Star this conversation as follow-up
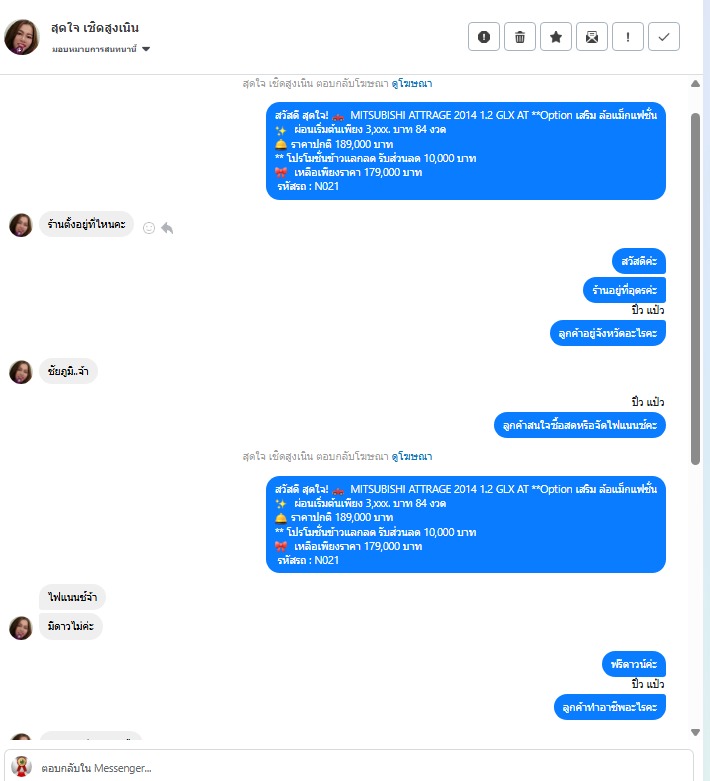710x781 pixels. 556,37
